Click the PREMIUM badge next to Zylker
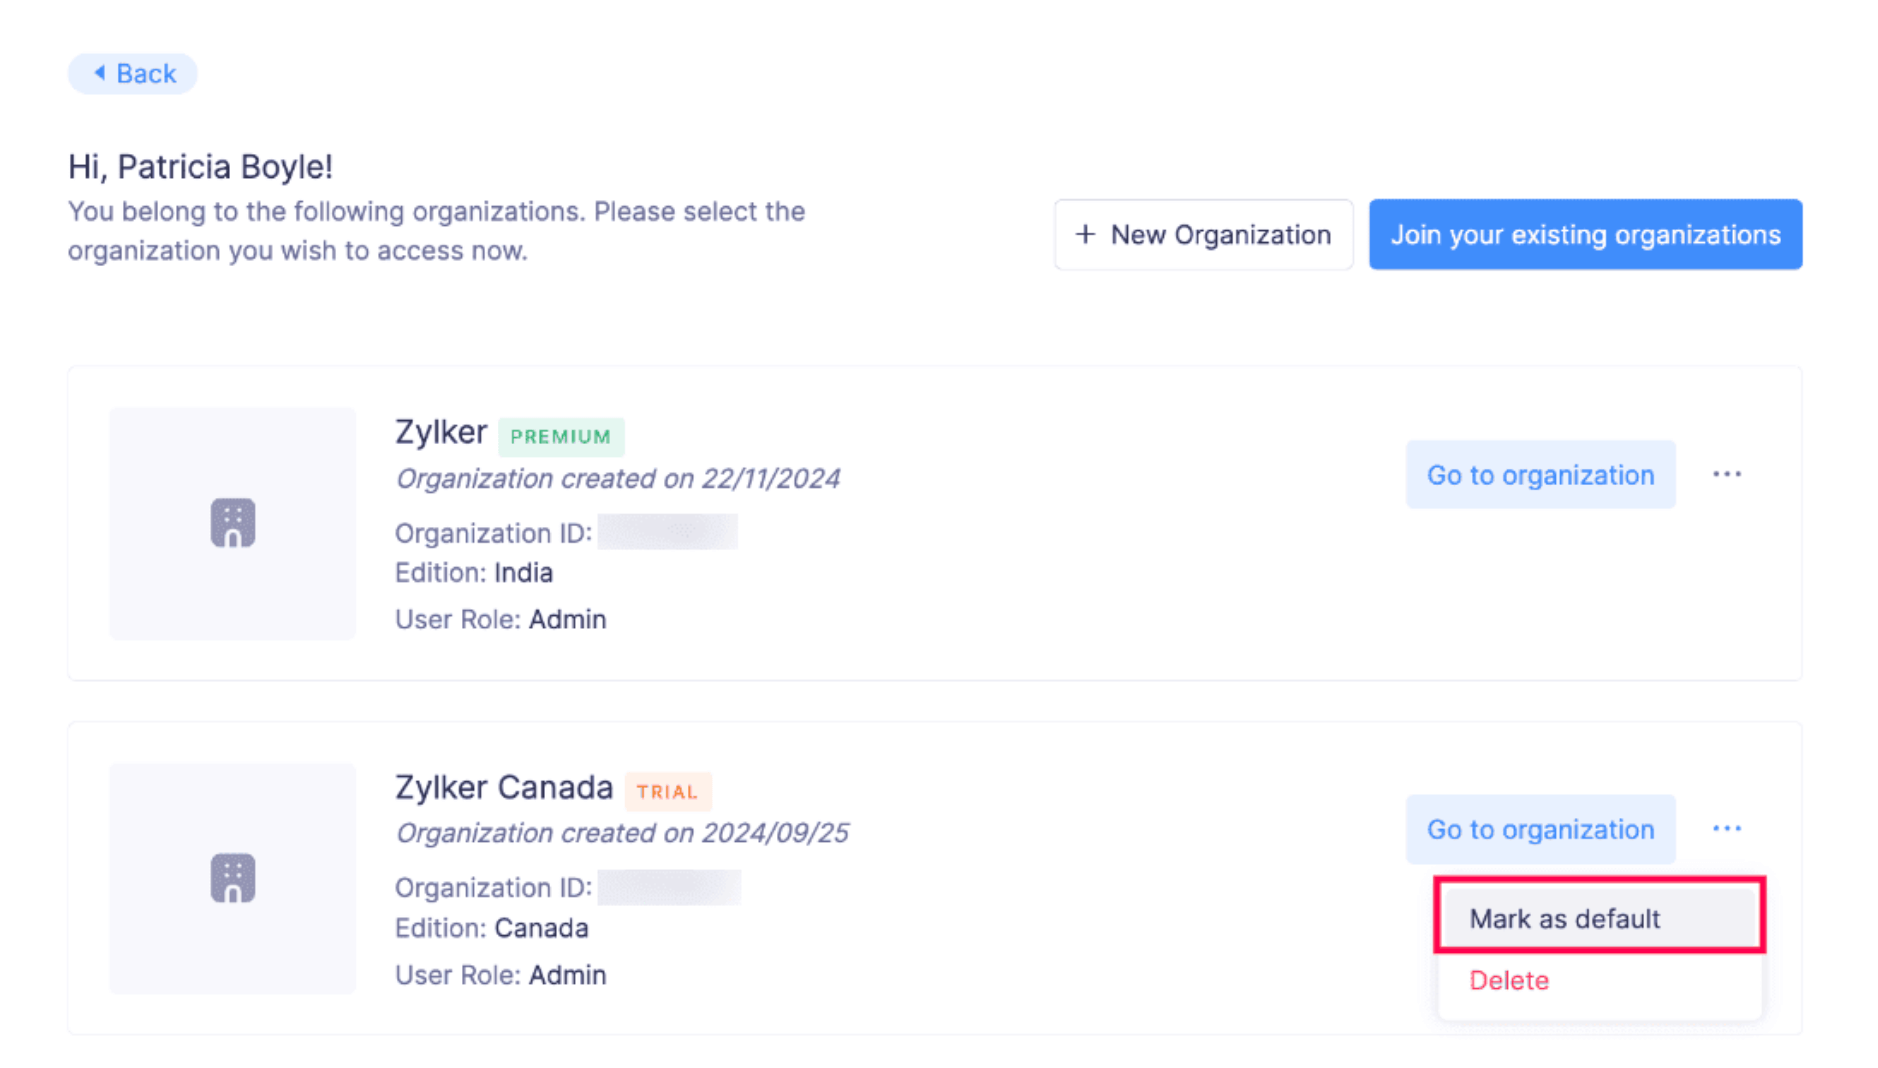The image size is (1878, 1068). tap(560, 436)
